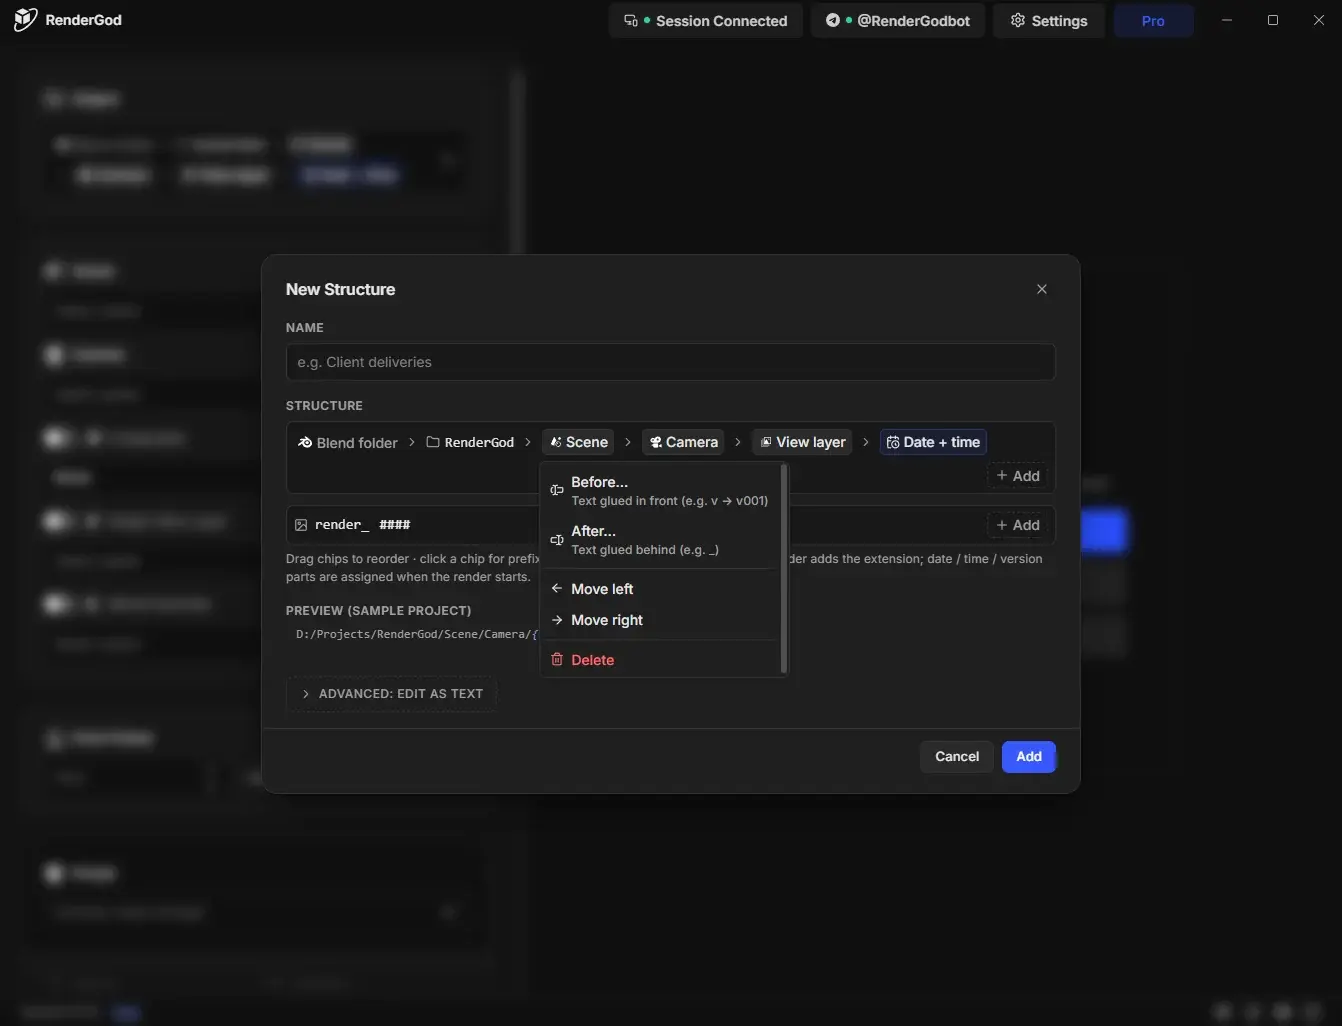
Task: Click the View layer chip
Action: (802, 442)
